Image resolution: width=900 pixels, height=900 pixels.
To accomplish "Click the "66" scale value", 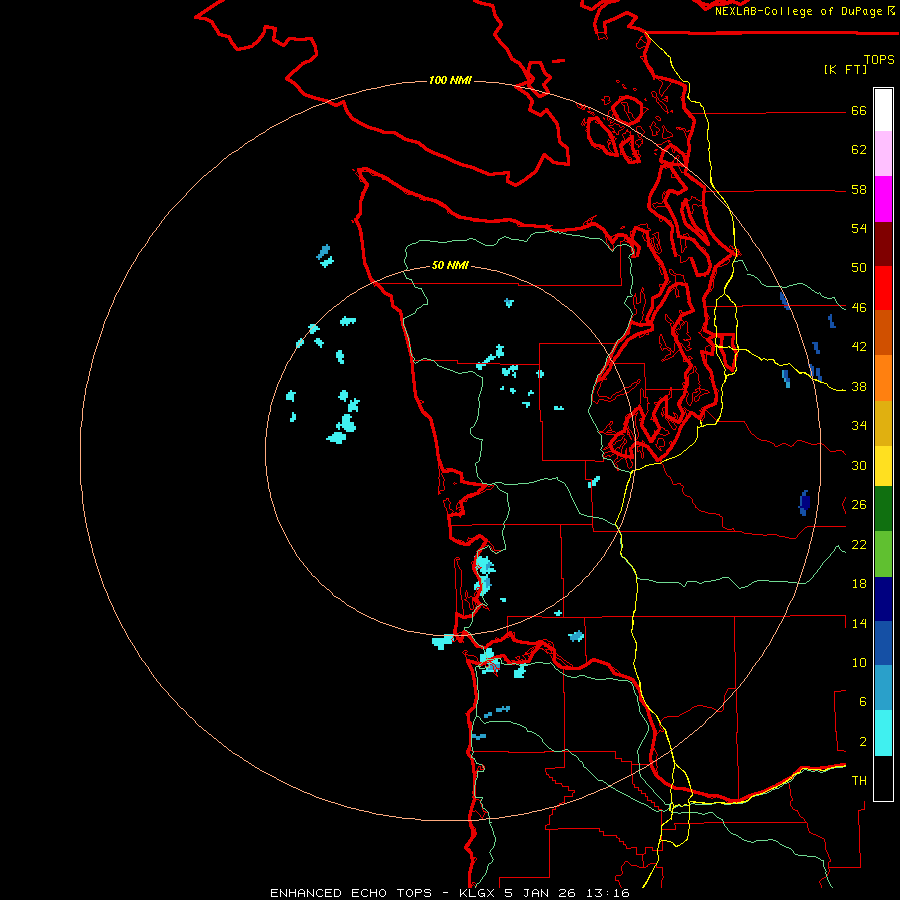I will 859,111.
